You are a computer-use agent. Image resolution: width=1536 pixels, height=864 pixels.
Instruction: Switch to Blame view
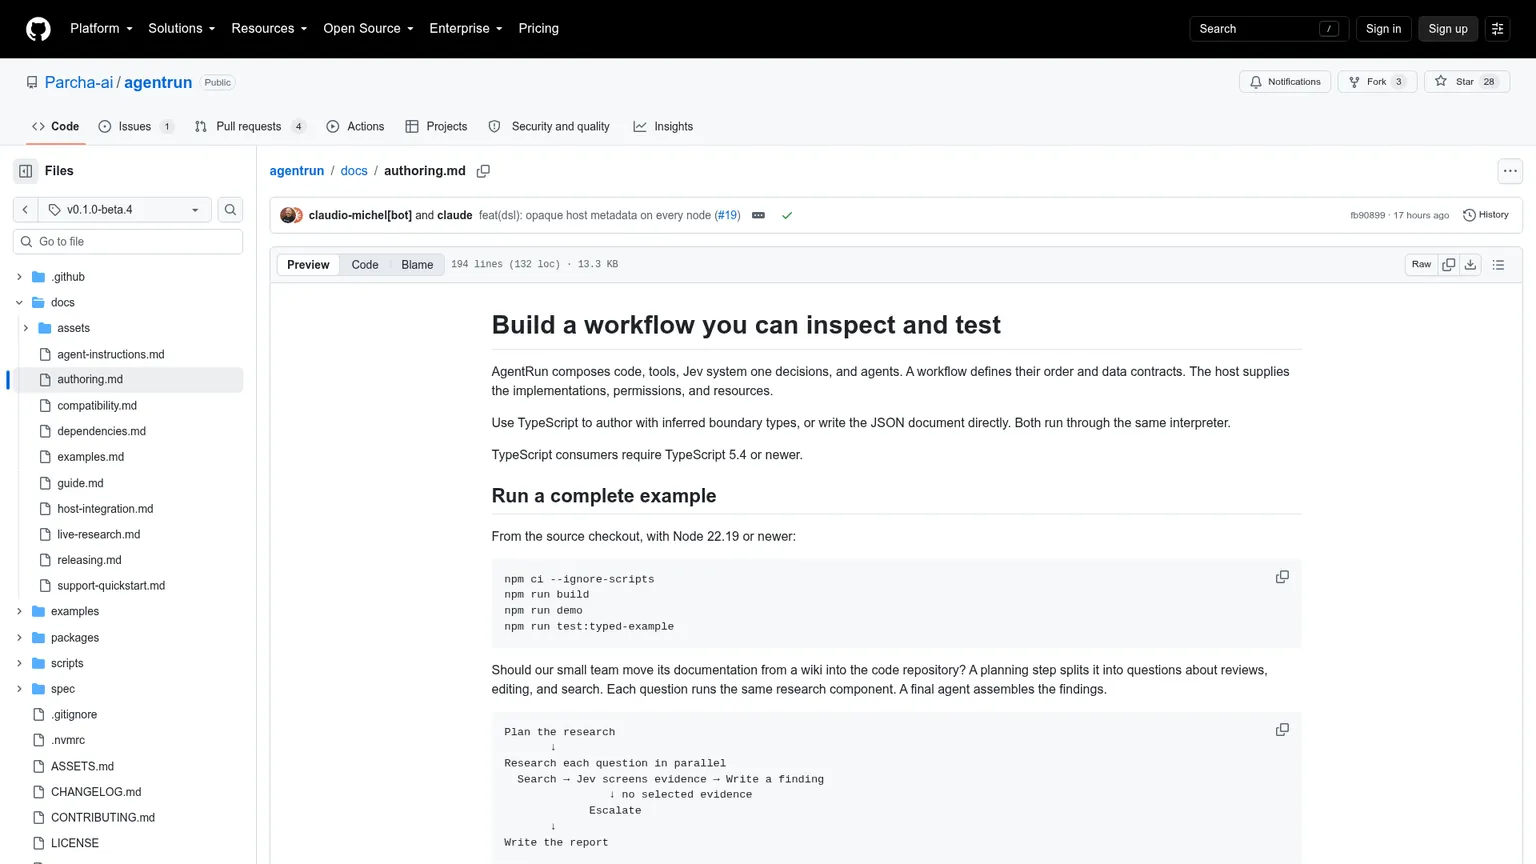point(417,265)
